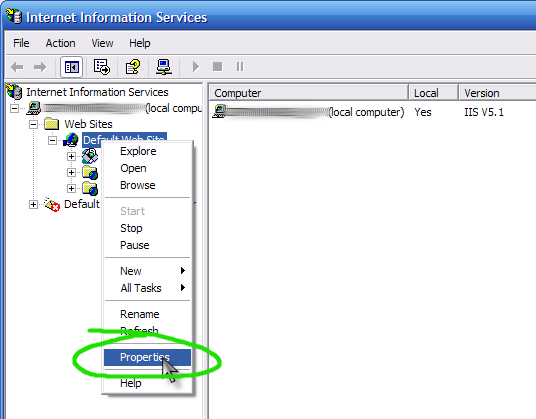The height and width of the screenshot is (419, 536).
Task: Click the Forward arrow toolbar button
Action: (40, 67)
